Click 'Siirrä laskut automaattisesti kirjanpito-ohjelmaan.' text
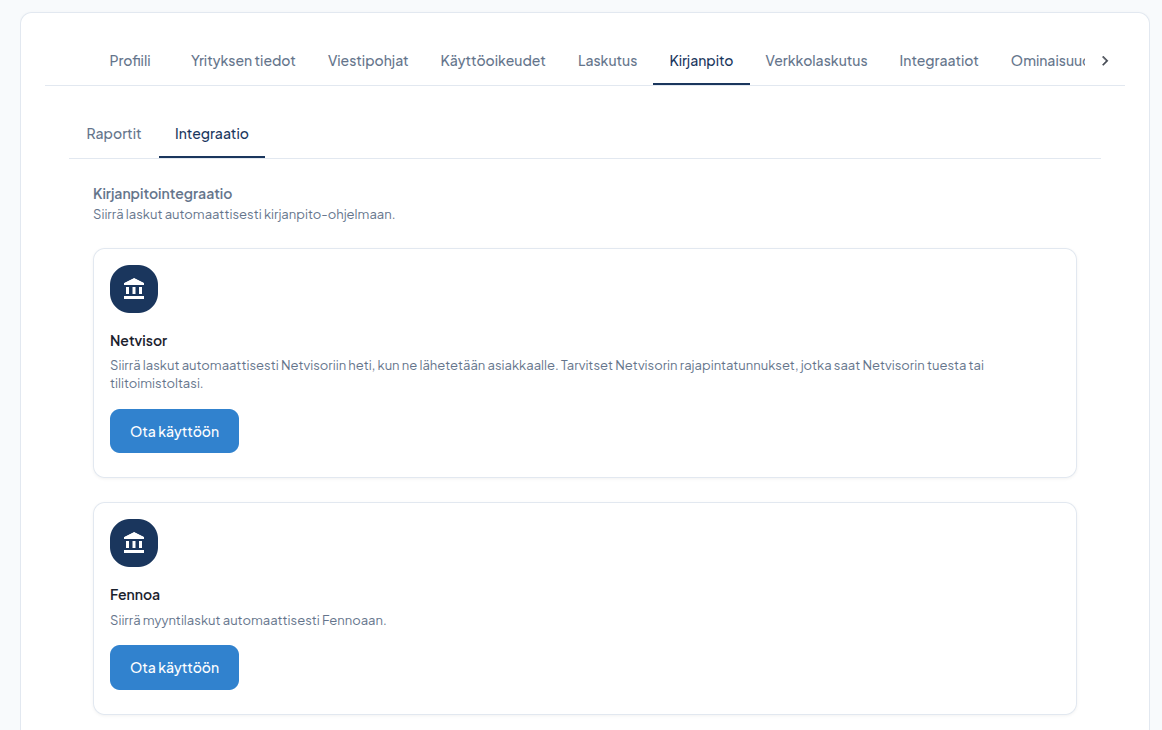 click(244, 215)
